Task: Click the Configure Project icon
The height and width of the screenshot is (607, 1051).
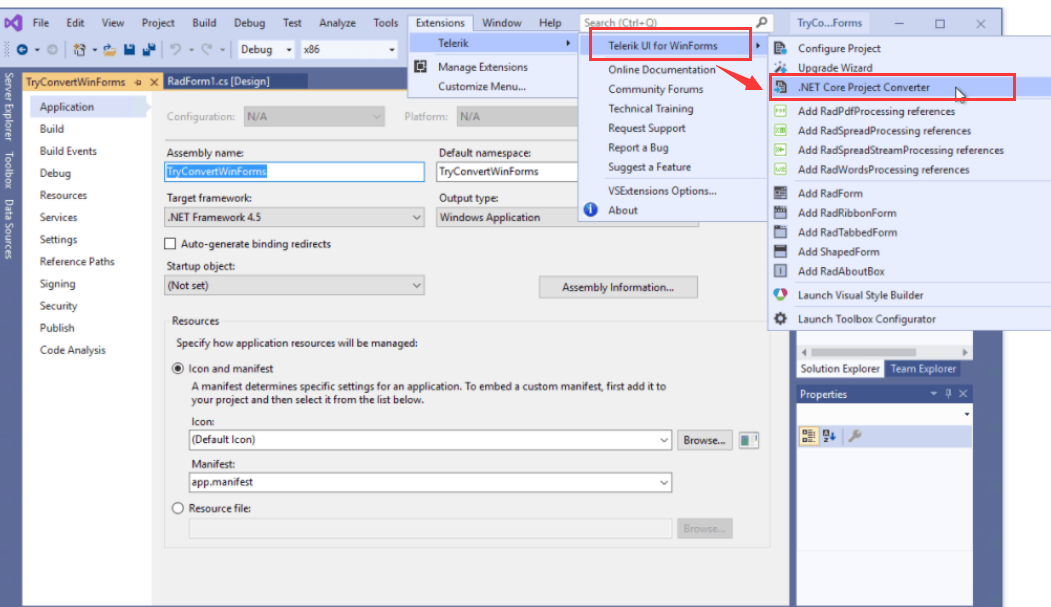Action: pos(780,48)
